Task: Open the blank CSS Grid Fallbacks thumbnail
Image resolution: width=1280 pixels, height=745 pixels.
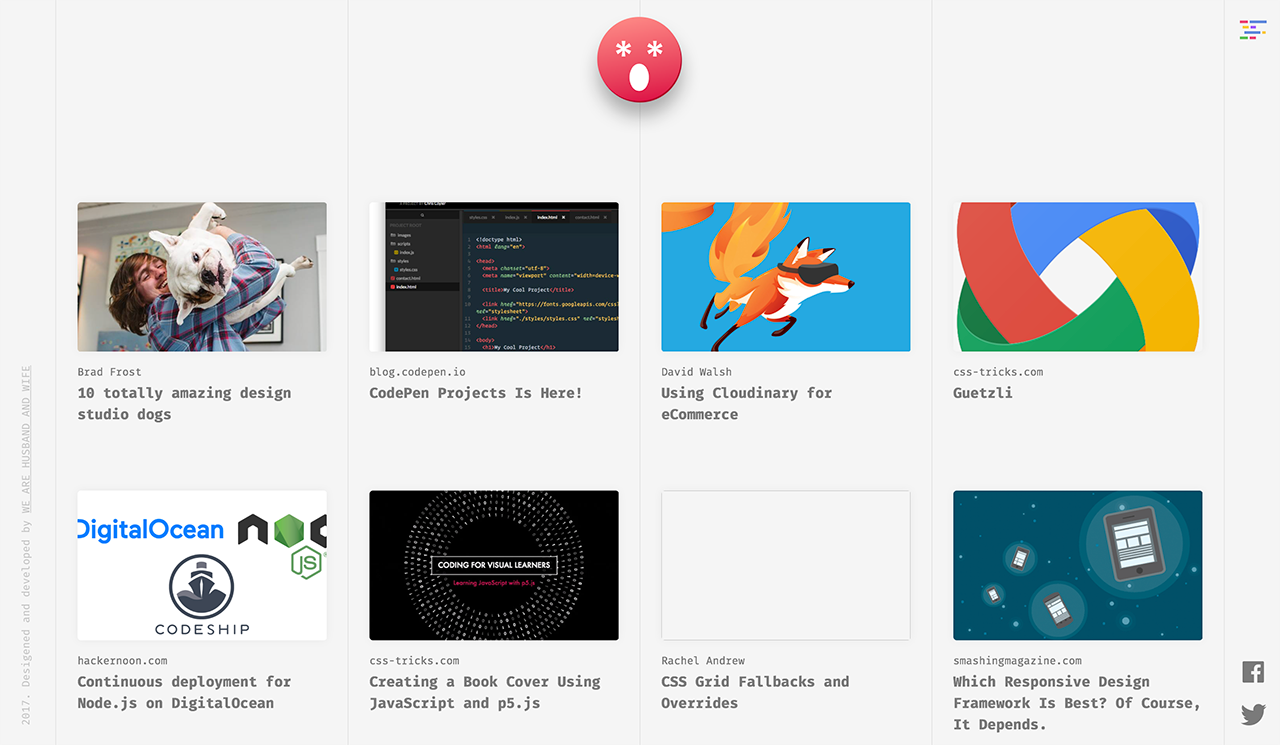Action: coord(786,565)
